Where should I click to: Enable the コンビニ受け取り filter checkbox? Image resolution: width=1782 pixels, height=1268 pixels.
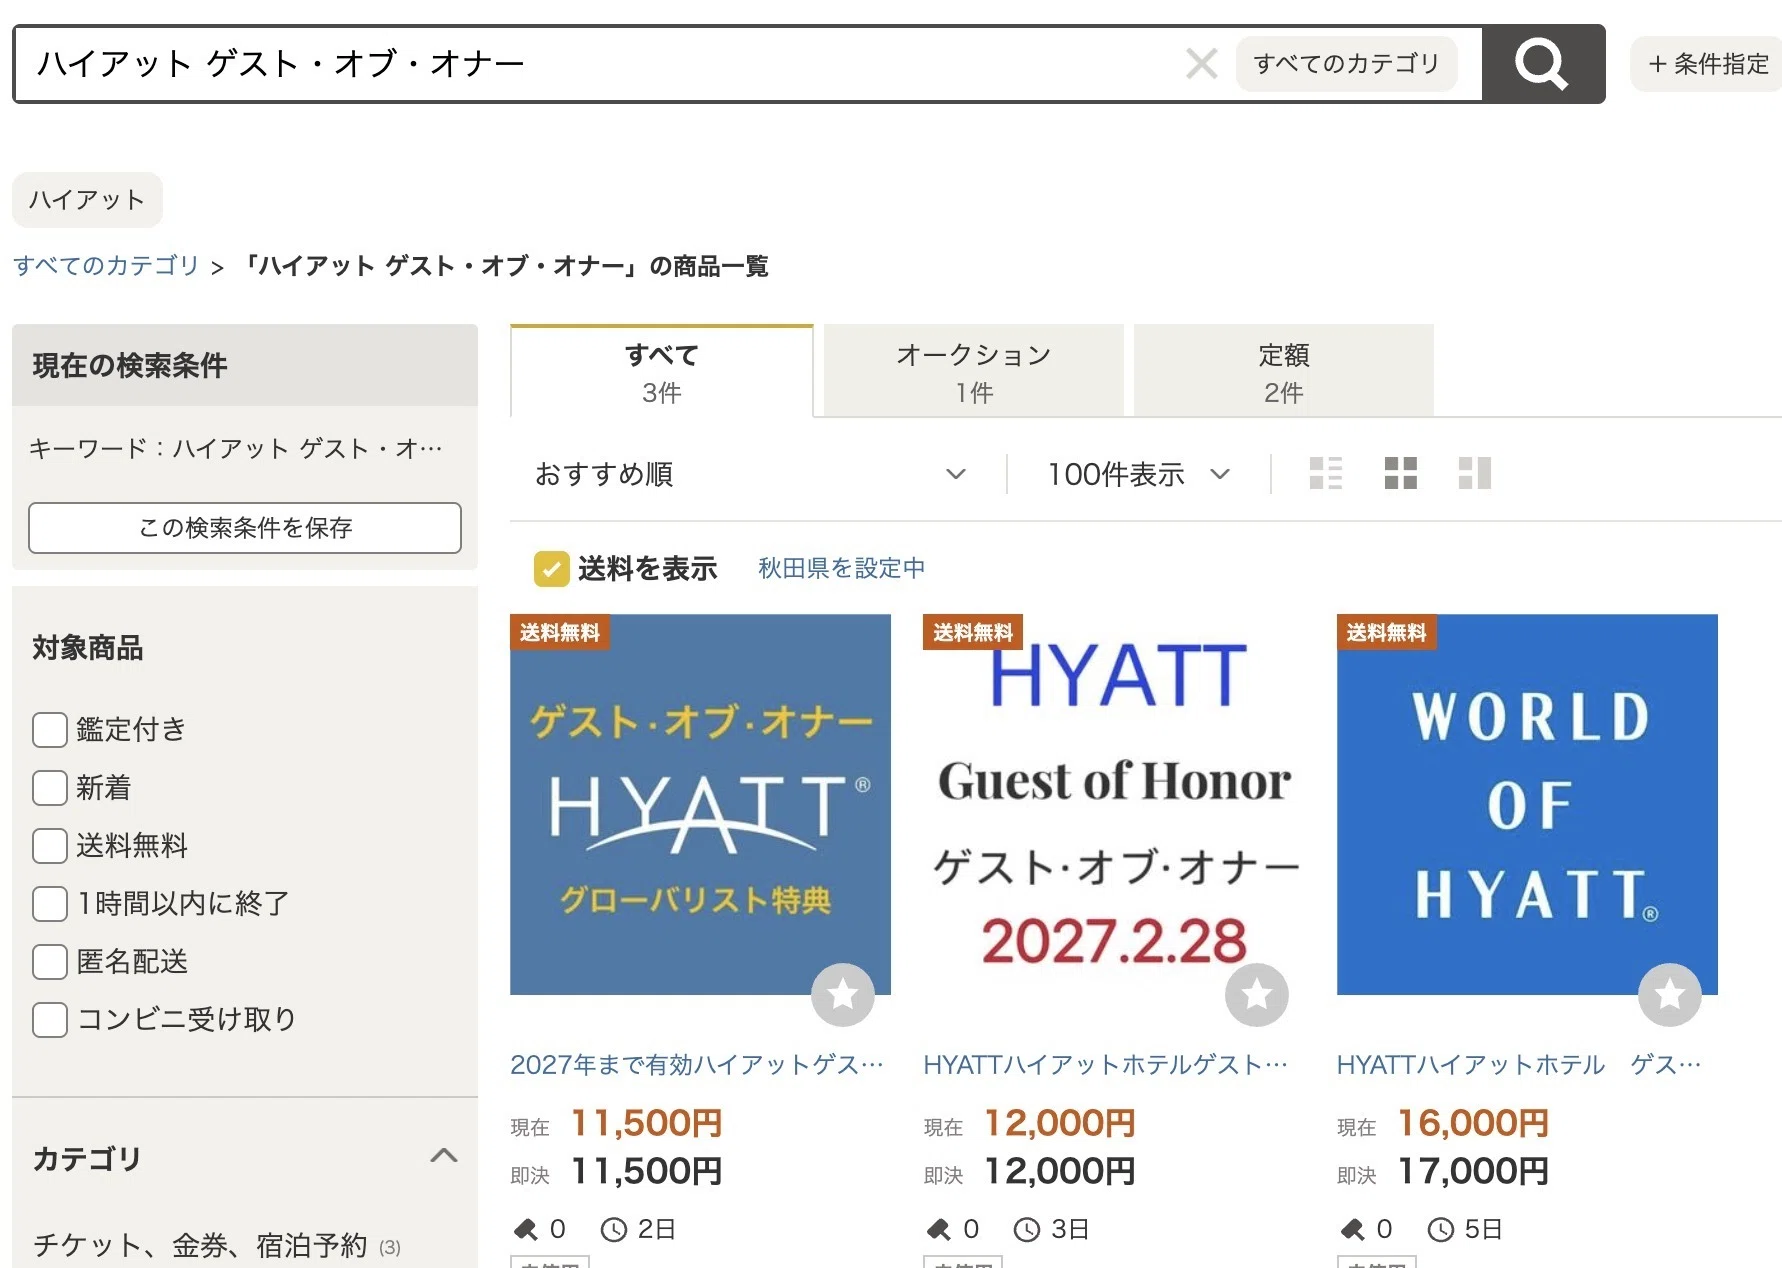click(x=50, y=1020)
